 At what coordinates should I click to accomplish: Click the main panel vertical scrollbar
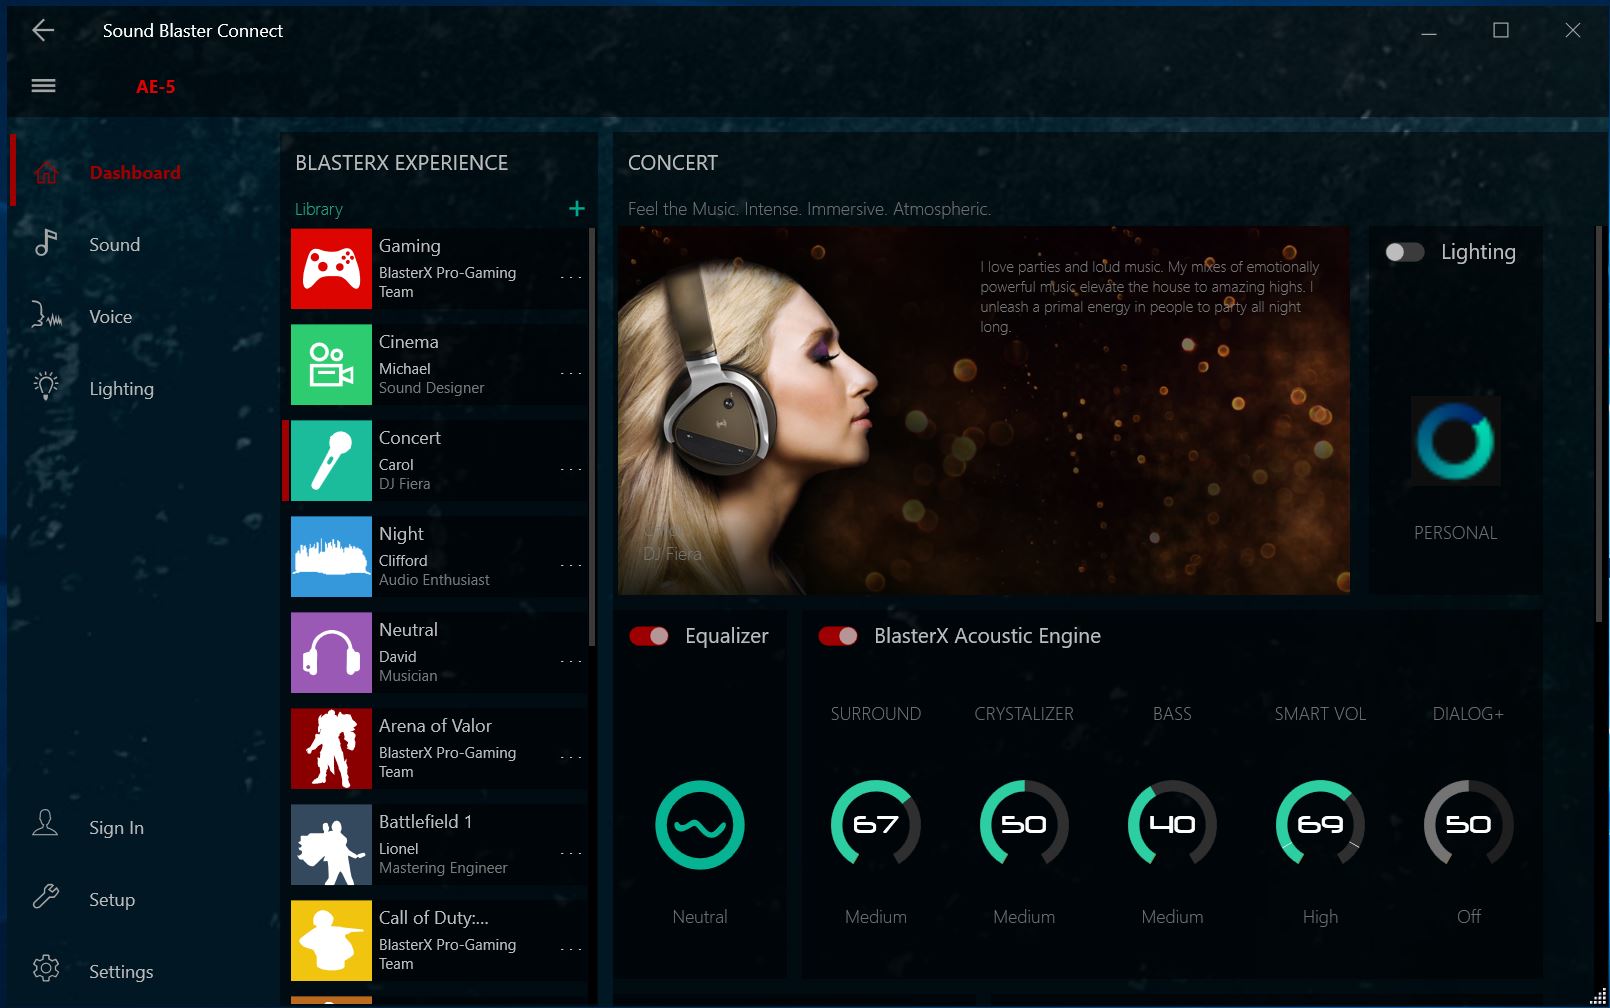(1599, 425)
